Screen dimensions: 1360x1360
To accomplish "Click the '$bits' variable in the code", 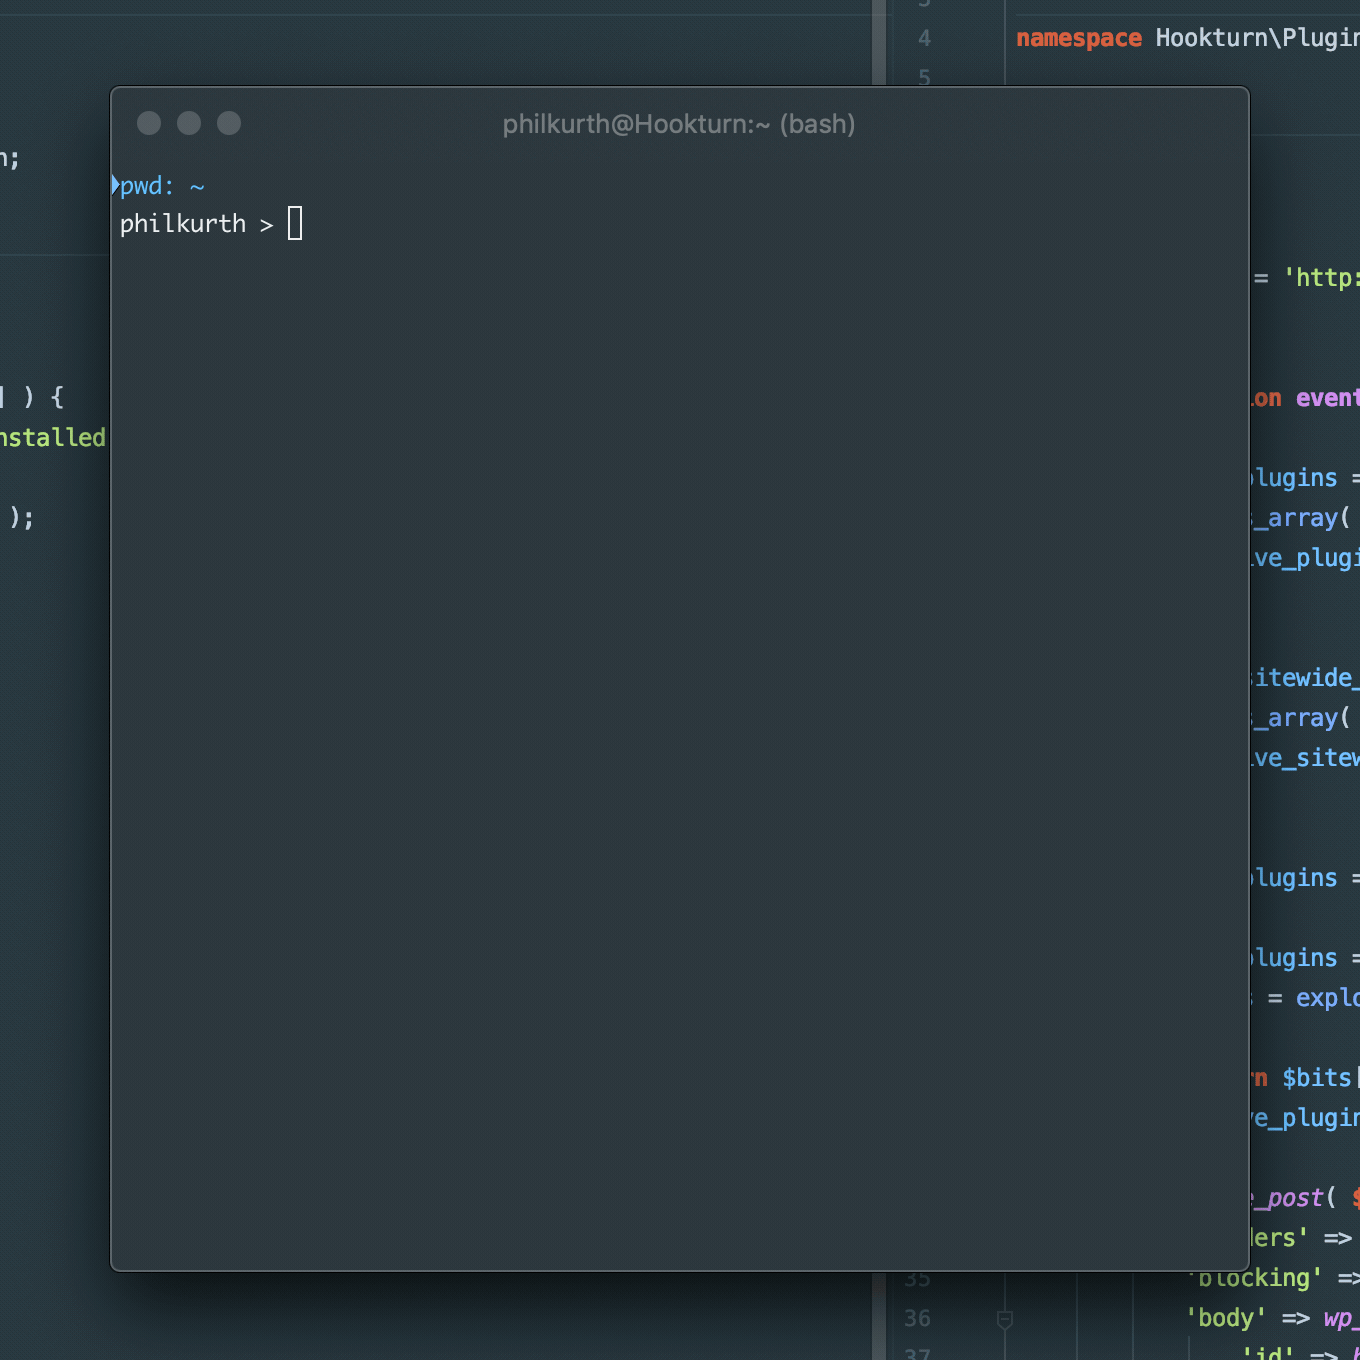I will click(x=1316, y=1078).
